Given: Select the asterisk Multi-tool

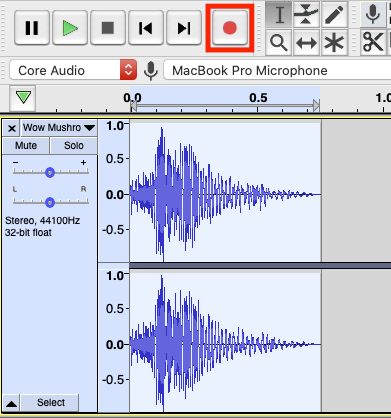Looking at the screenshot, I should pos(334,43).
